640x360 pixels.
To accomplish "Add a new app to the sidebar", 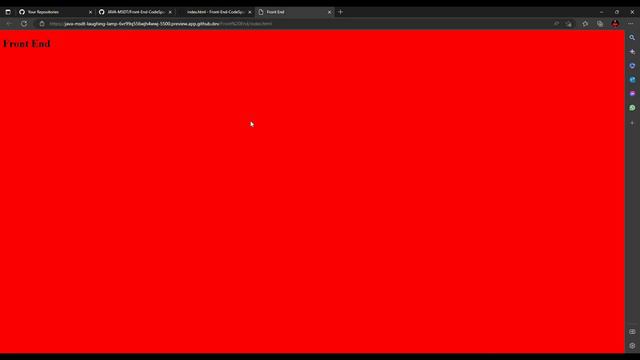I will coord(632,123).
